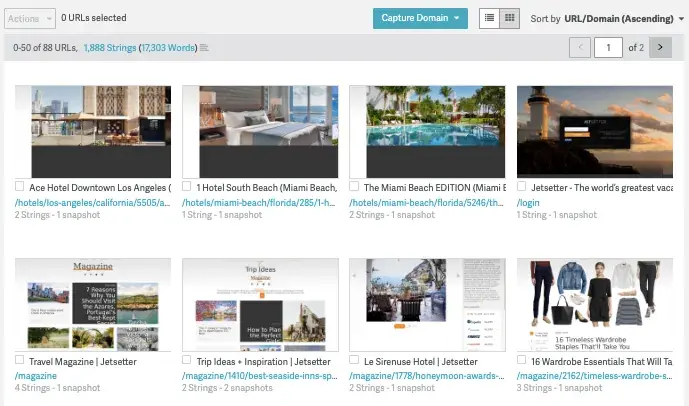
Task: Switch to list view icon
Action: [x=489, y=18]
